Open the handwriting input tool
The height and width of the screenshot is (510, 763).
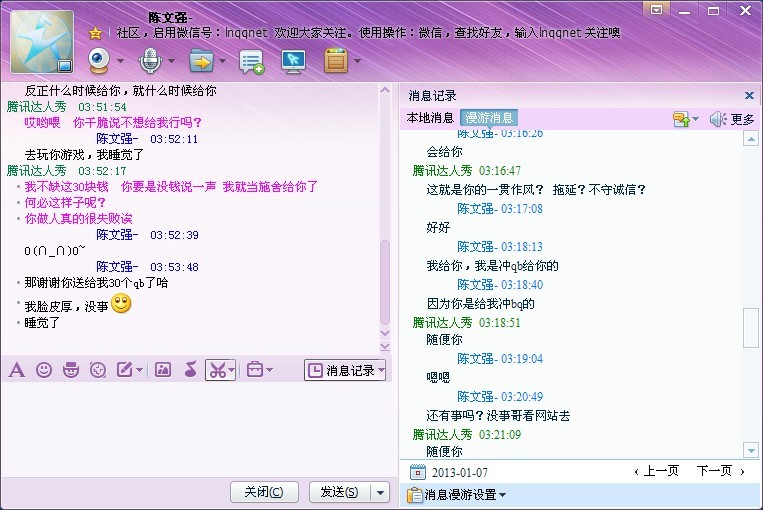[x=125, y=370]
